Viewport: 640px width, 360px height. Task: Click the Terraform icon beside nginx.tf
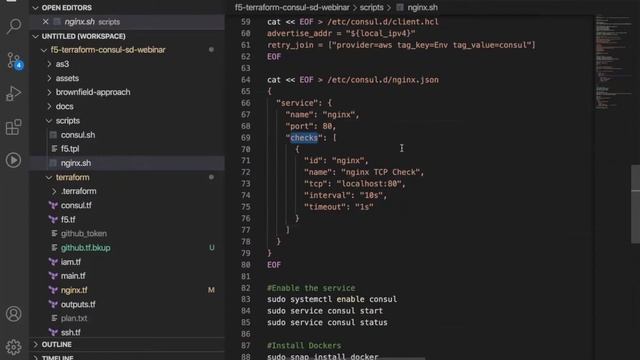coord(53,290)
